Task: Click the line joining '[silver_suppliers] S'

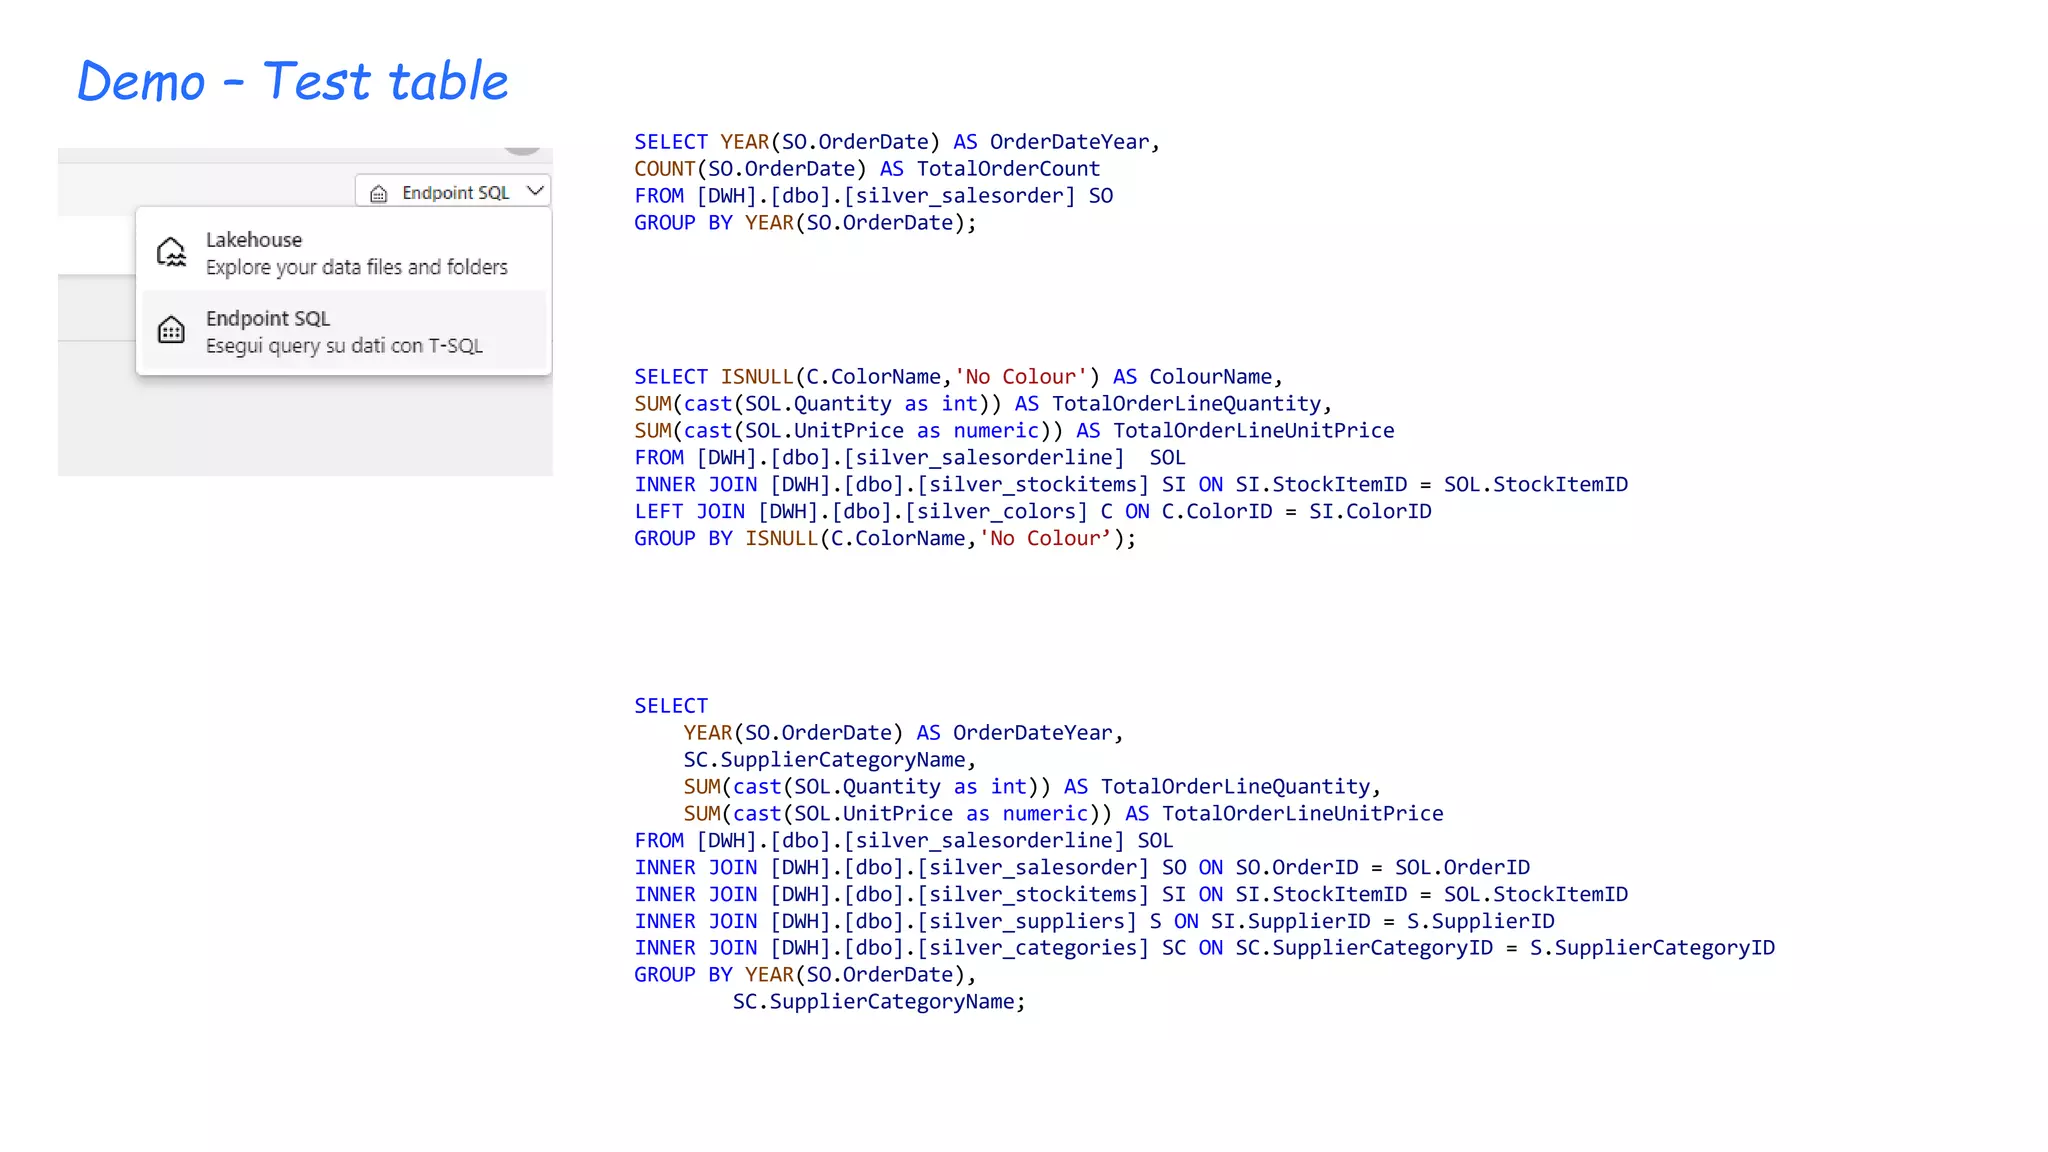Action: tap(1095, 922)
